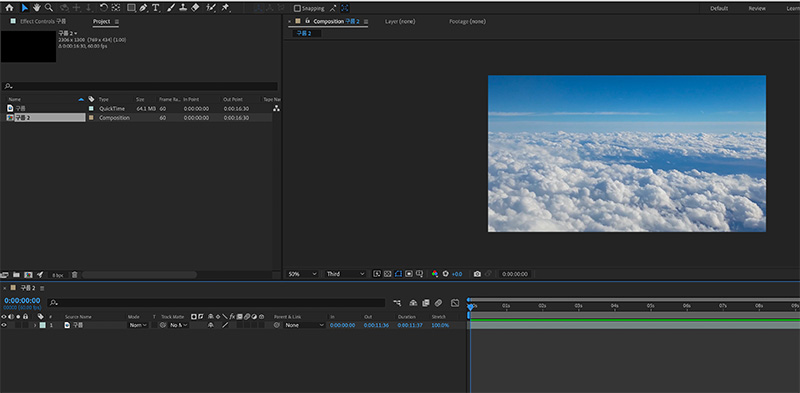Open Show Channel color management icon
800x393 pixels.
point(435,274)
